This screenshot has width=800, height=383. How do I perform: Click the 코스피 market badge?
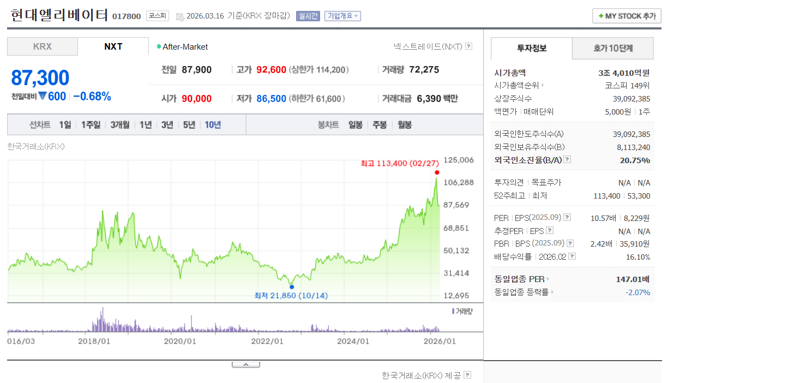(157, 16)
